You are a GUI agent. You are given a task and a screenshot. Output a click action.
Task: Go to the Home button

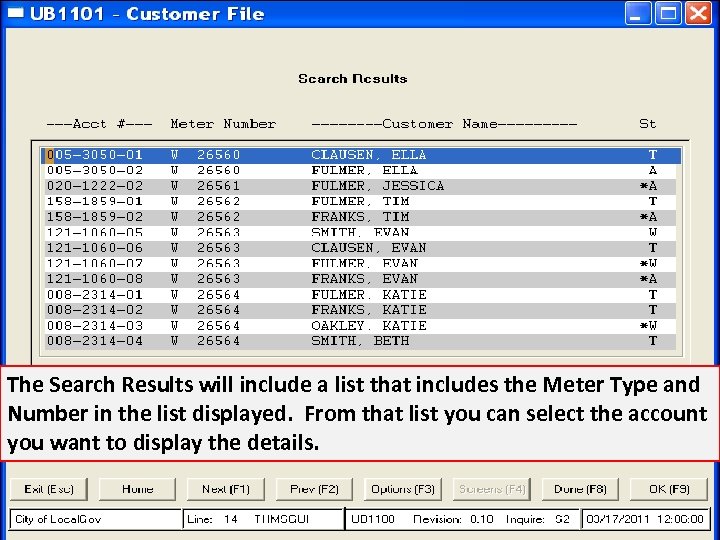137,489
